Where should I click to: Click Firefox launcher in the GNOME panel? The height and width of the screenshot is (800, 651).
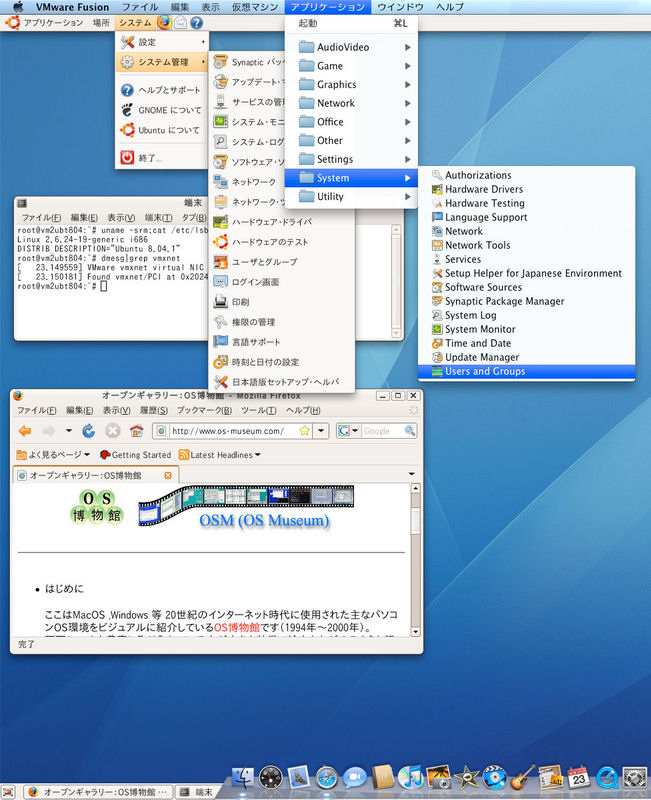(164, 22)
